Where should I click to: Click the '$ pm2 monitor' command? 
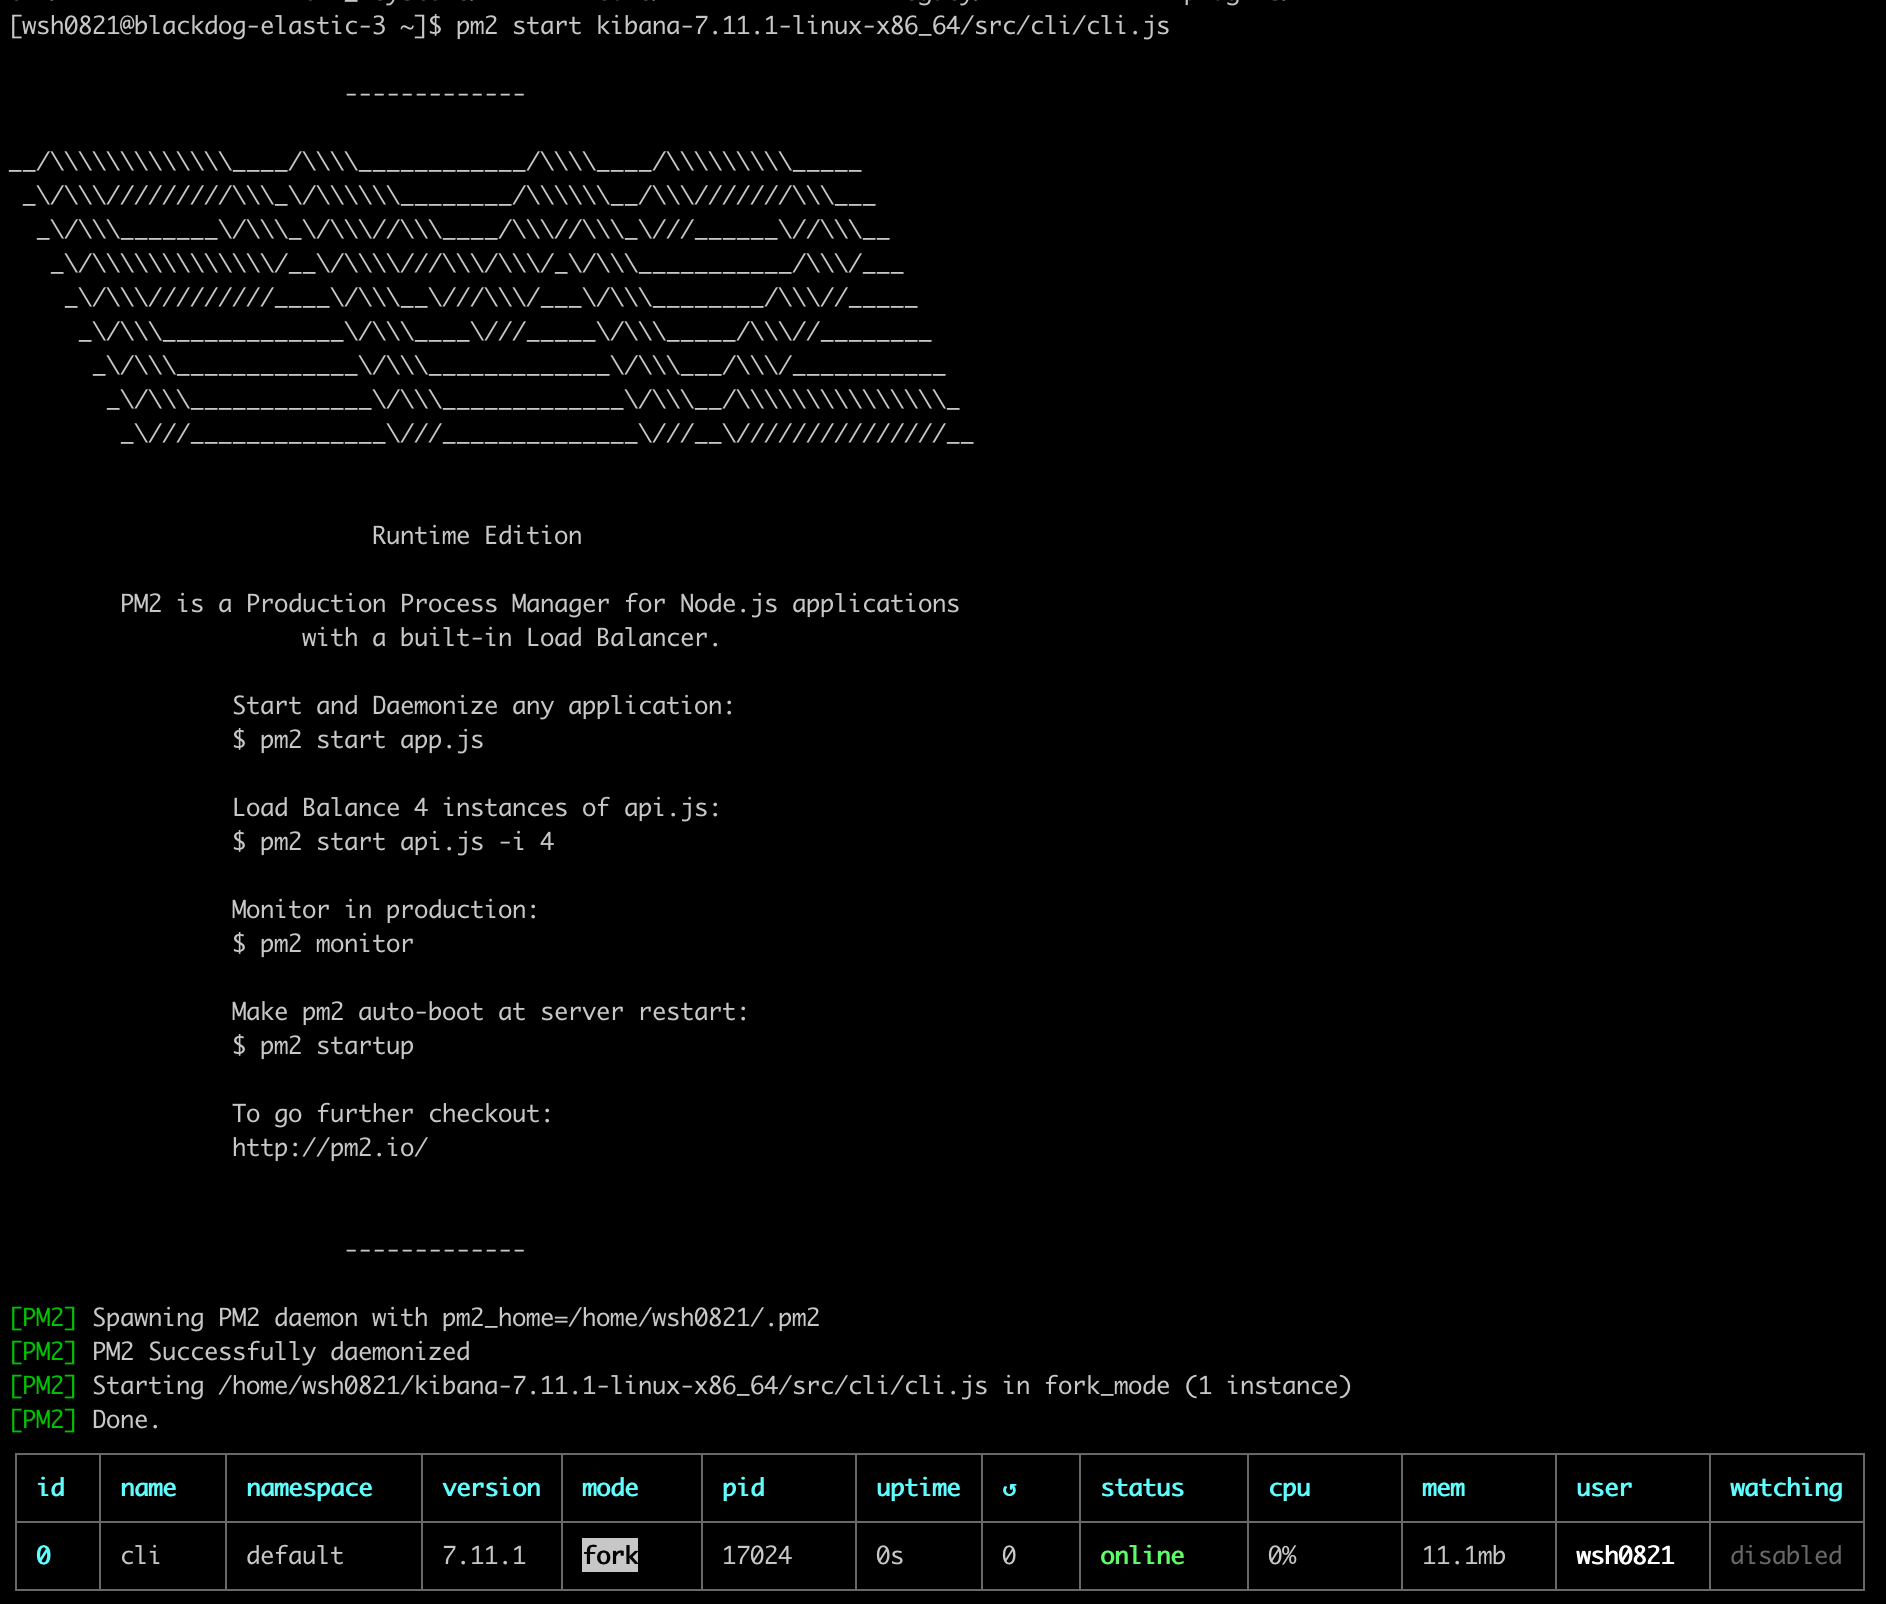pos(323,944)
